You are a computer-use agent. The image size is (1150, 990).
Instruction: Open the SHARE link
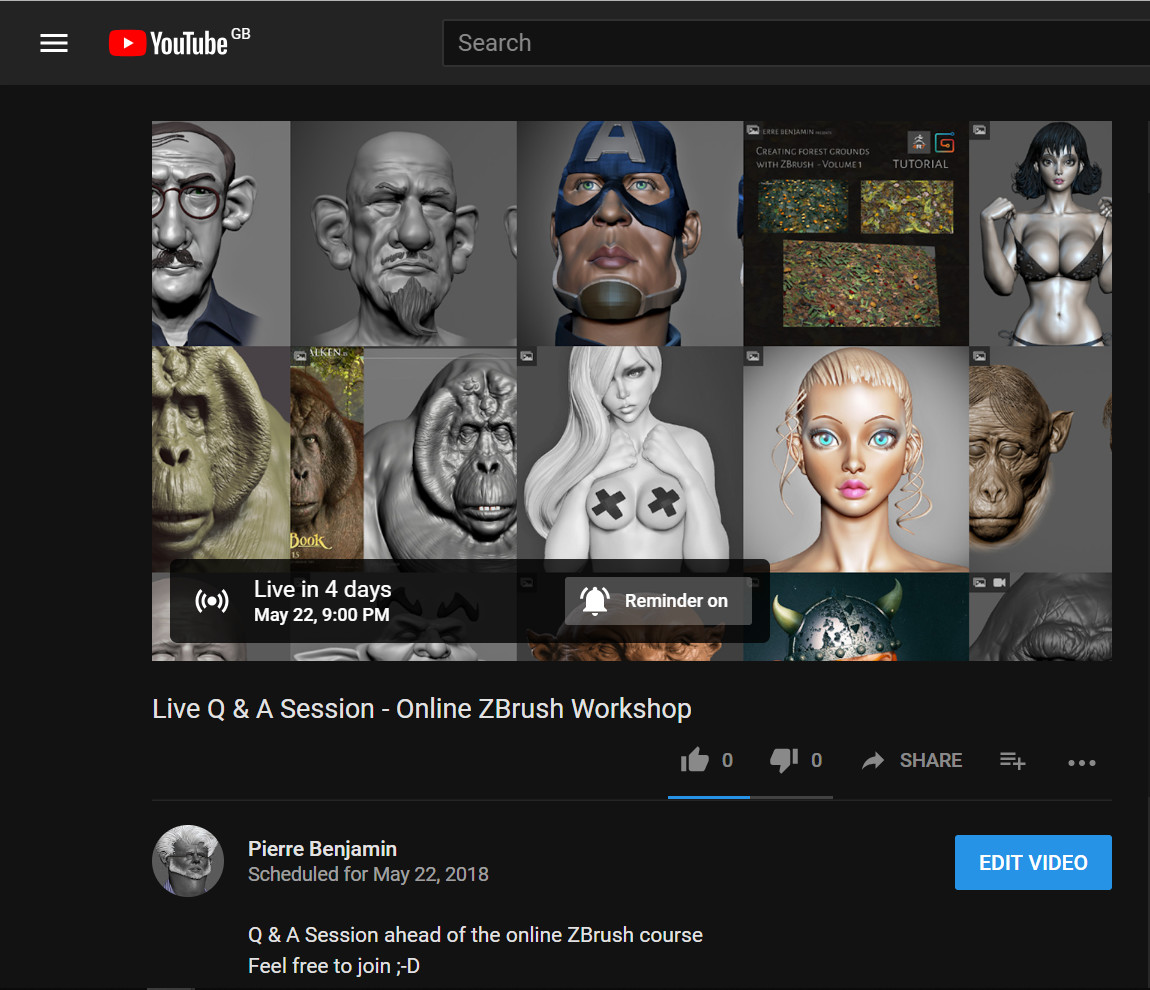click(x=931, y=760)
